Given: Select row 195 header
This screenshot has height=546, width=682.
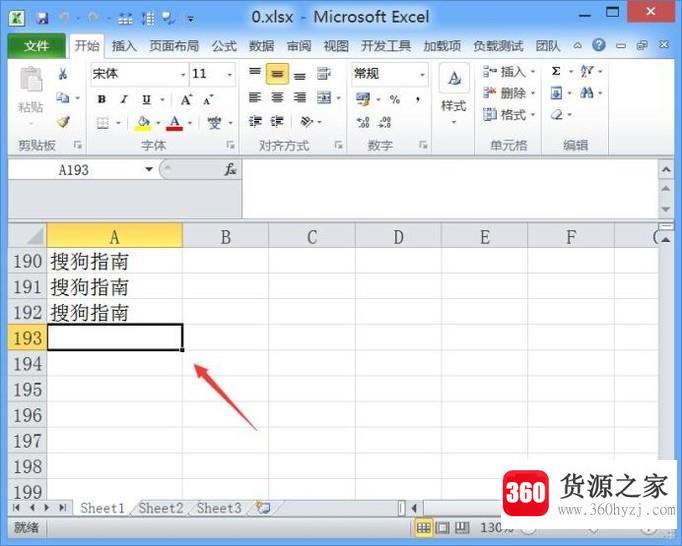Looking at the screenshot, I should (27, 389).
